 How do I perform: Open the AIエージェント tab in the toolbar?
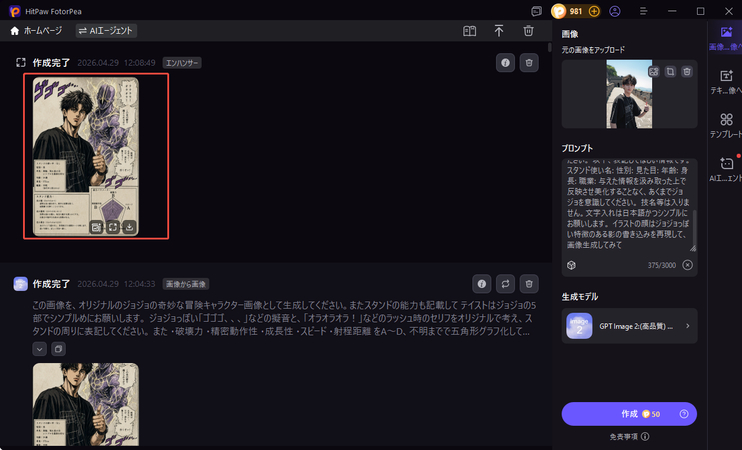(x=106, y=31)
